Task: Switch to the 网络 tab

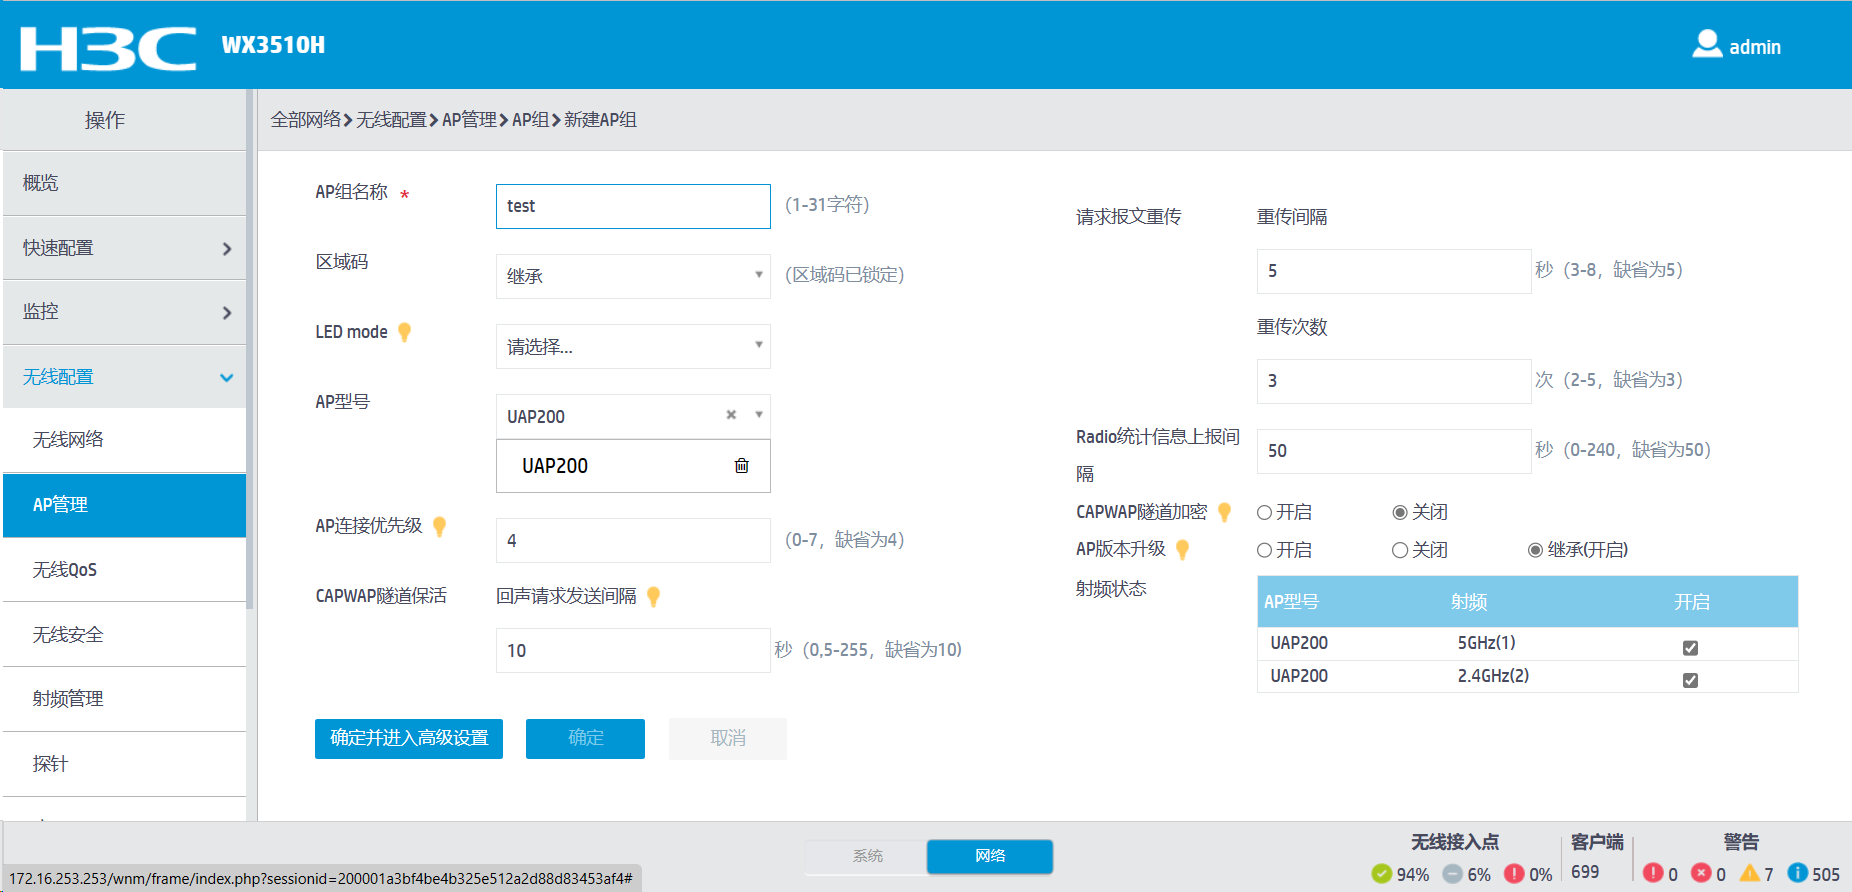Action: click(990, 856)
